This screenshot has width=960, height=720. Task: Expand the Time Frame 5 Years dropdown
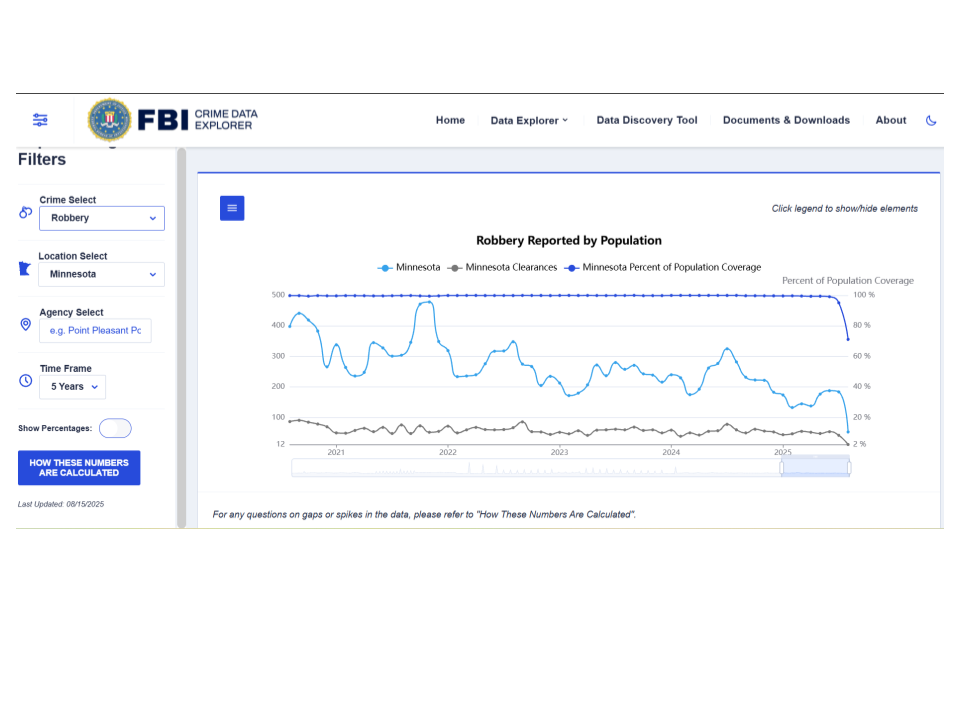[73, 387]
